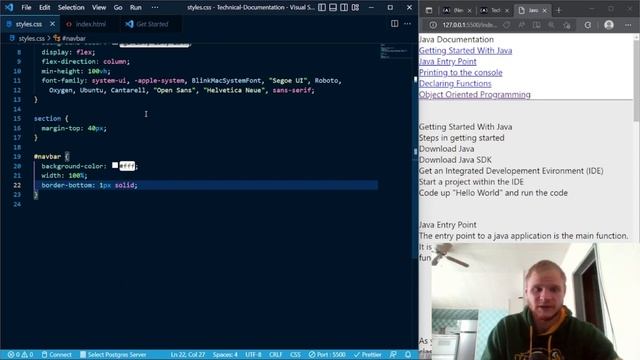The image size is (640, 360).
Task: Open the customize layout icon
Action: coord(356,7)
